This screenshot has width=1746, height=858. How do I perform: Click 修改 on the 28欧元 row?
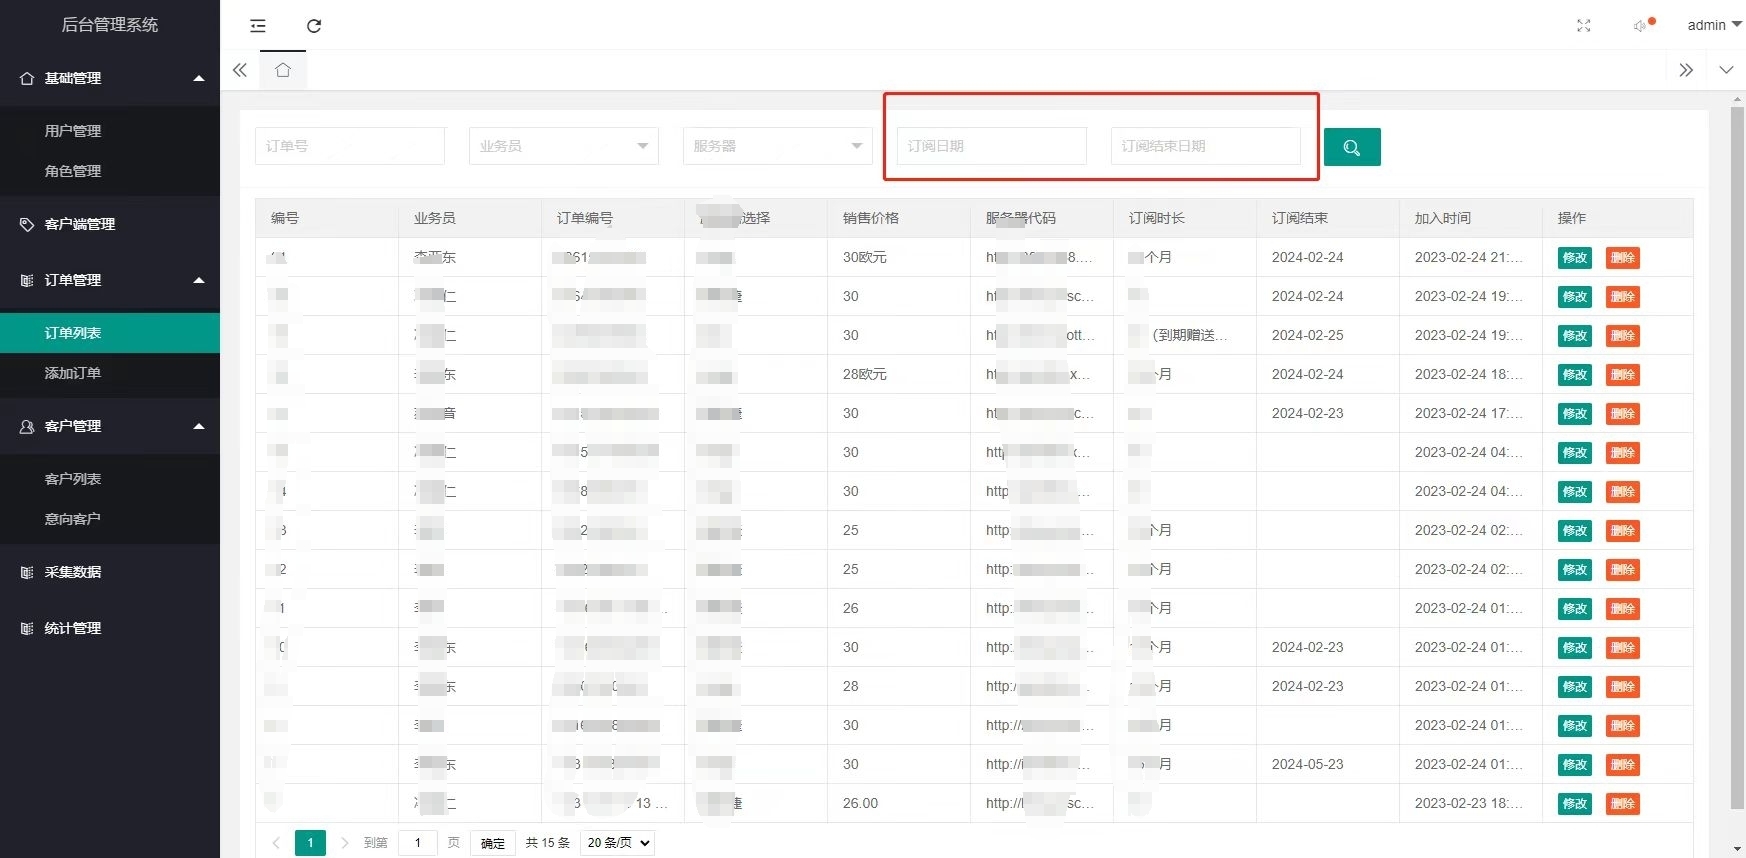point(1575,375)
